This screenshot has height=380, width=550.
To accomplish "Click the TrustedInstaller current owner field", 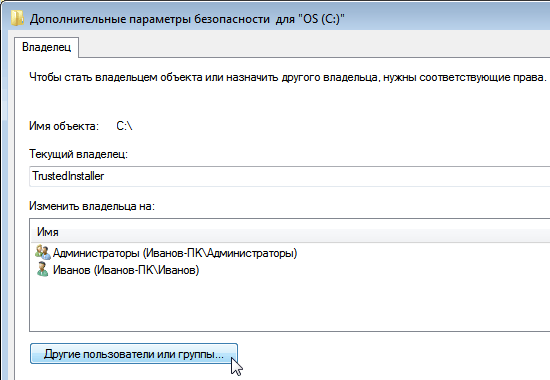I will click(290, 176).
